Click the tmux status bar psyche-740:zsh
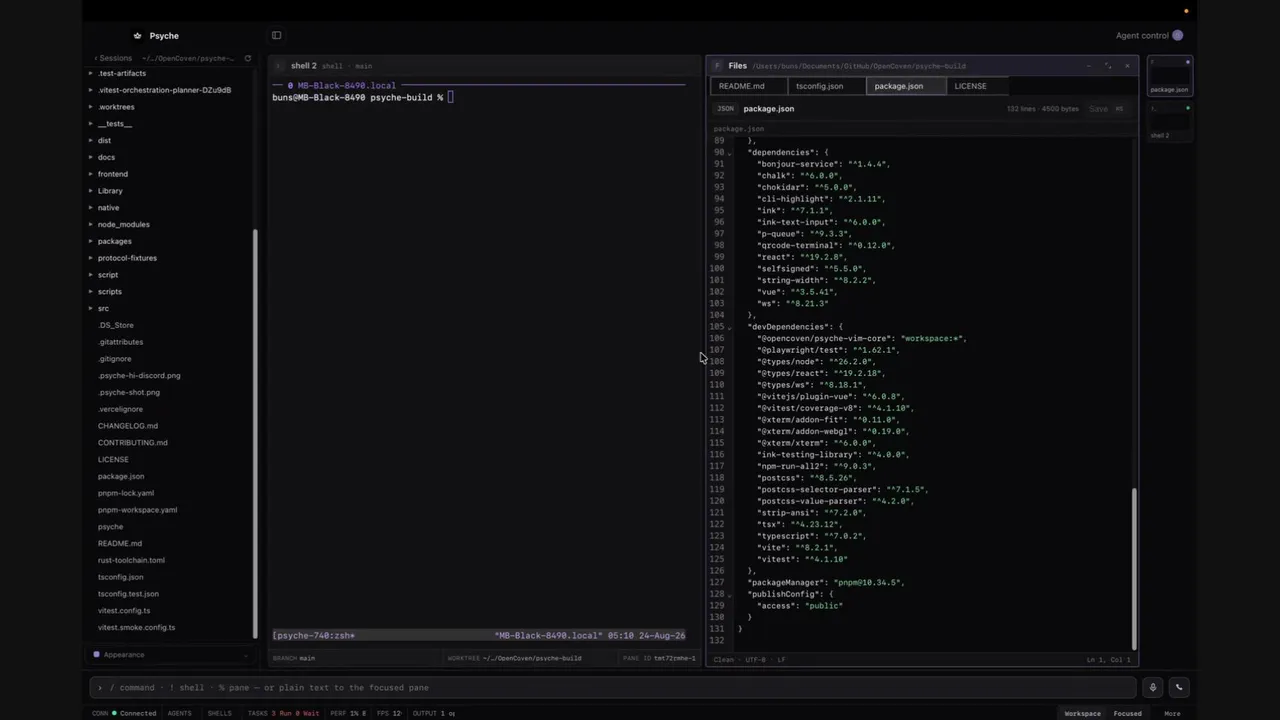This screenshot has height=720, width=1280. [x=314, y=635]
